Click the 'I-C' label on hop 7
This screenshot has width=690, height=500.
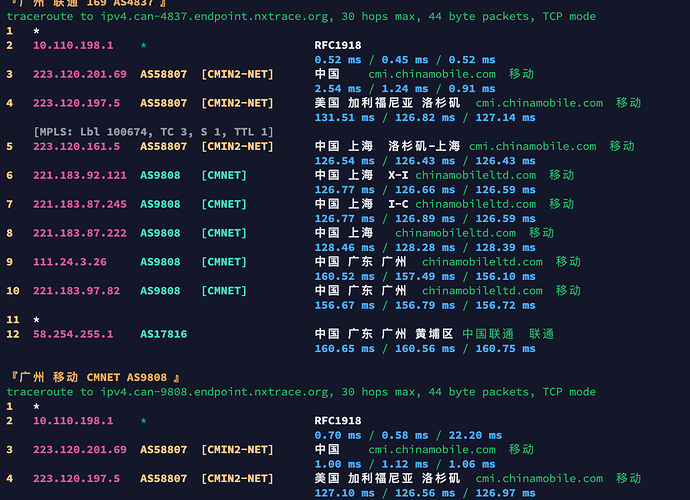398,204
